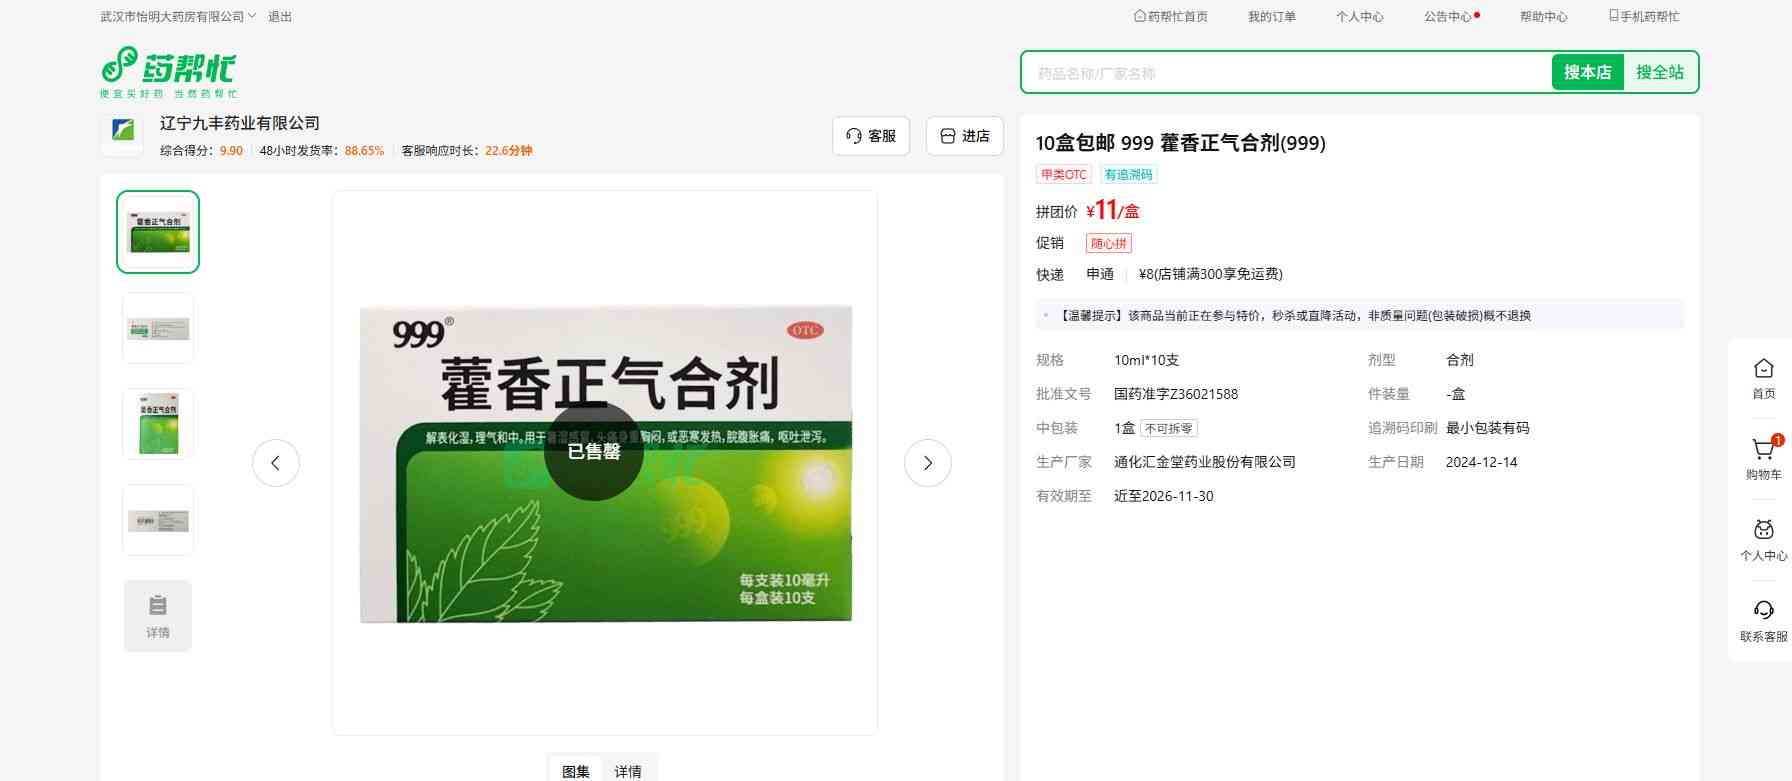Open 我的订单 in the top navigation

(x=1271, y=17)
